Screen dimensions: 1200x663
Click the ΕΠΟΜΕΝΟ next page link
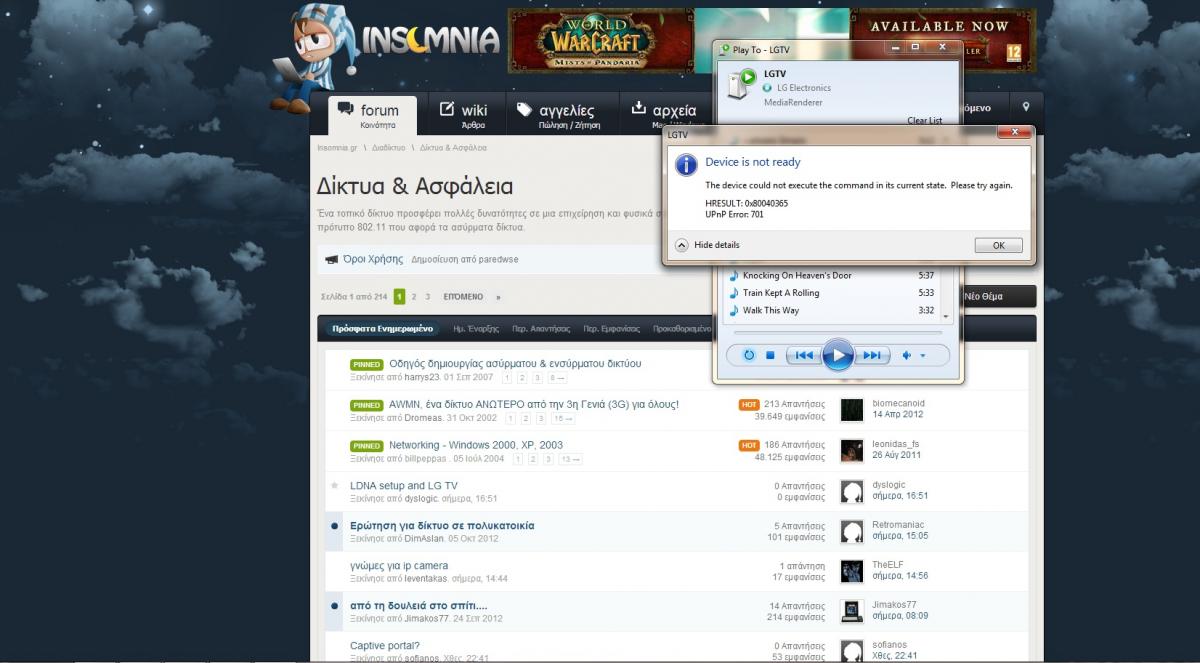463,297
